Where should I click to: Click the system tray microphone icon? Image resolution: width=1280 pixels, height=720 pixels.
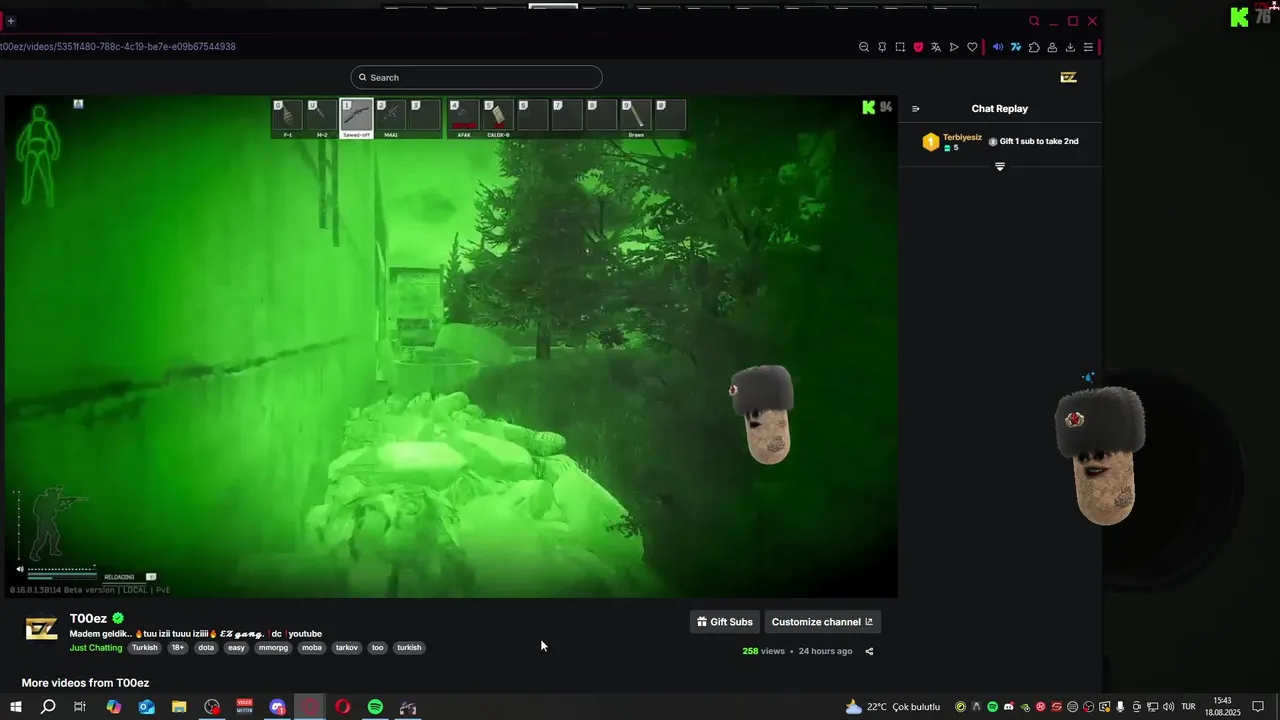(x=1120, y=707)
